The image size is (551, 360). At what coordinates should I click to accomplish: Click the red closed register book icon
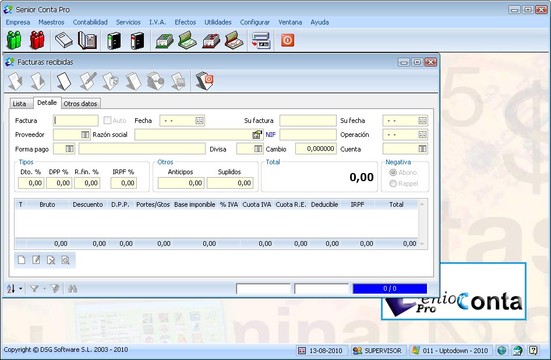pos(211,40)
